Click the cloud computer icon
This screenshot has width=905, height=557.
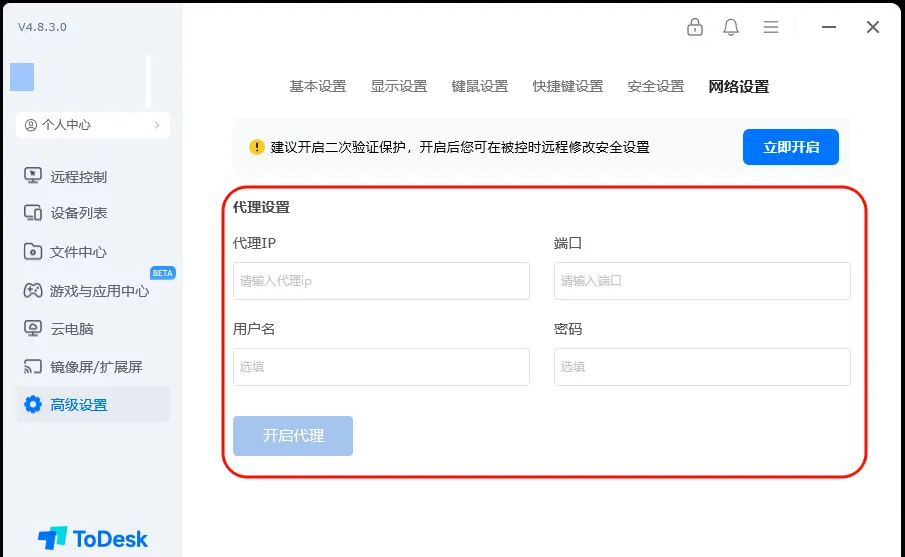[33, 328]
